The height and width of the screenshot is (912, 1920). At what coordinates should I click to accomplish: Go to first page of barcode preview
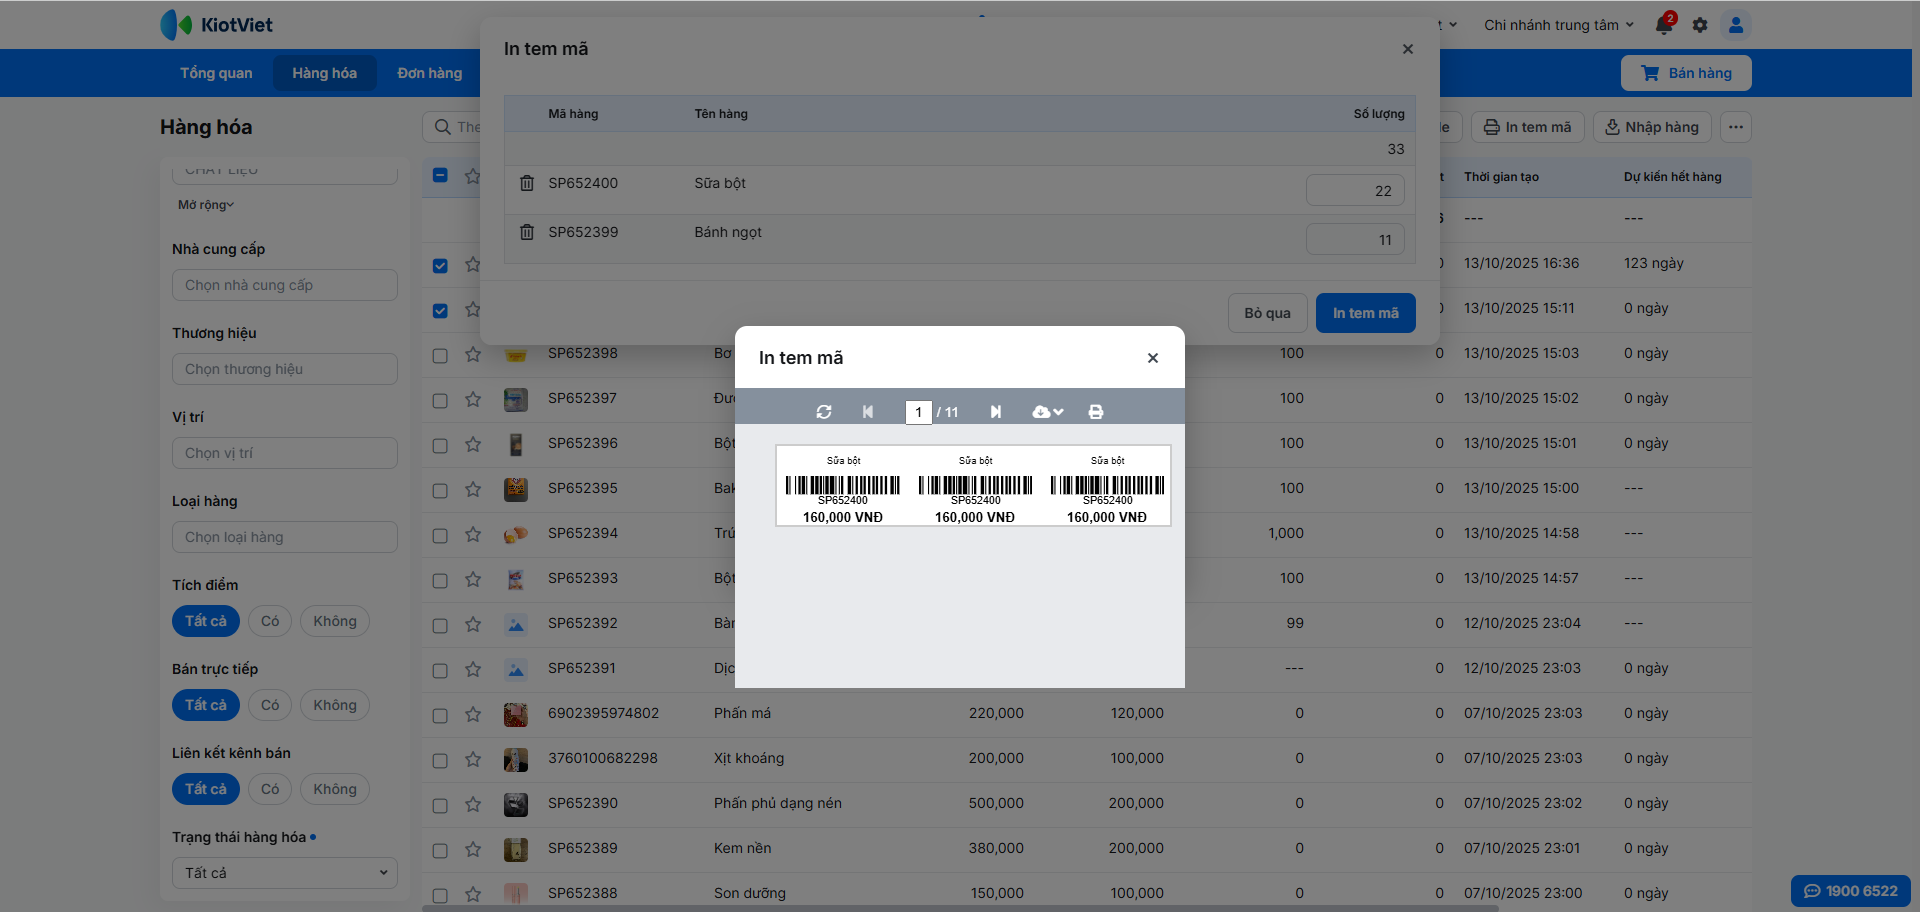(x=868, y=412)
